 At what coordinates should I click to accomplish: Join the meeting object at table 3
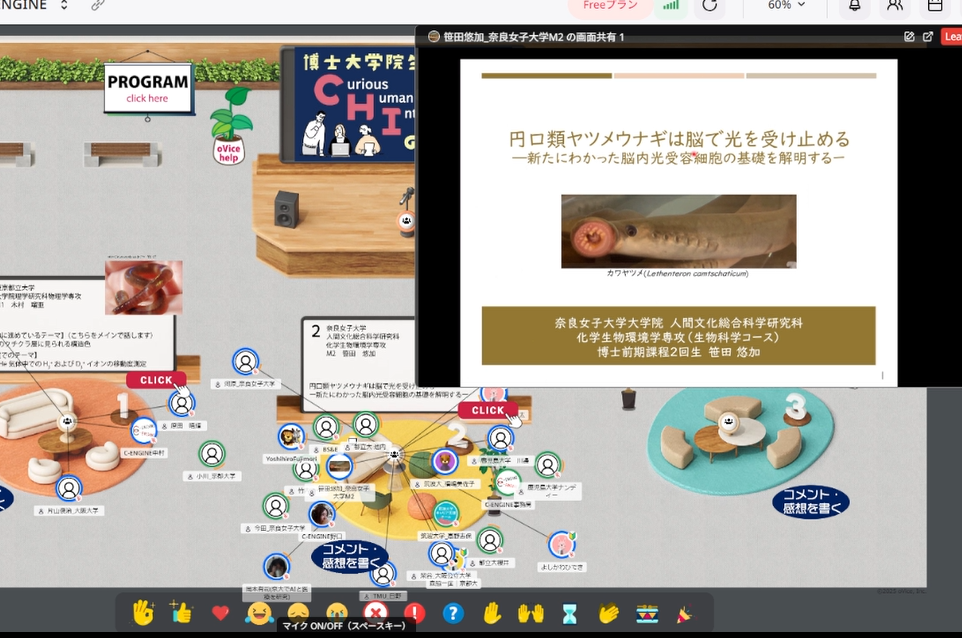728,421
